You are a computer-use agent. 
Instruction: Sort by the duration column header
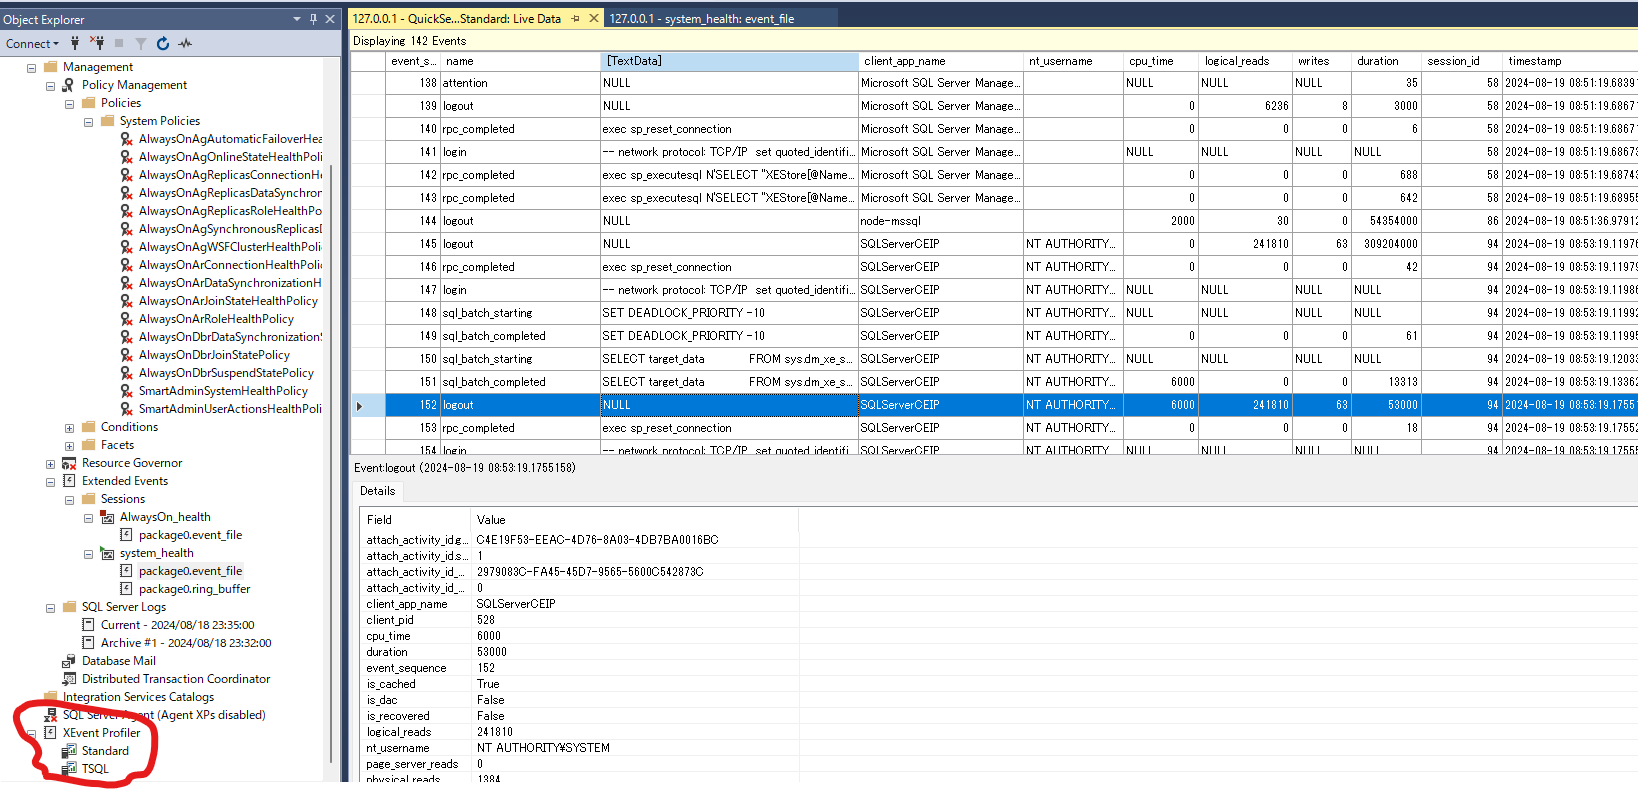pos(1386,61)
